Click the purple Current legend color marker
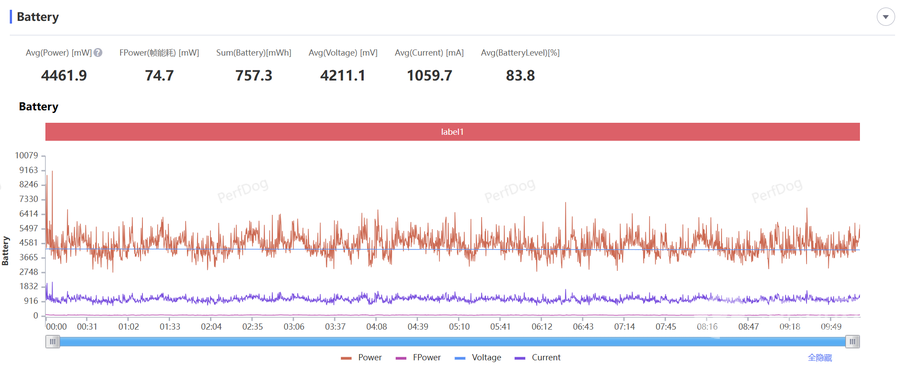The image size is (900, 375). pyautogui.click(x=521, y=358)
